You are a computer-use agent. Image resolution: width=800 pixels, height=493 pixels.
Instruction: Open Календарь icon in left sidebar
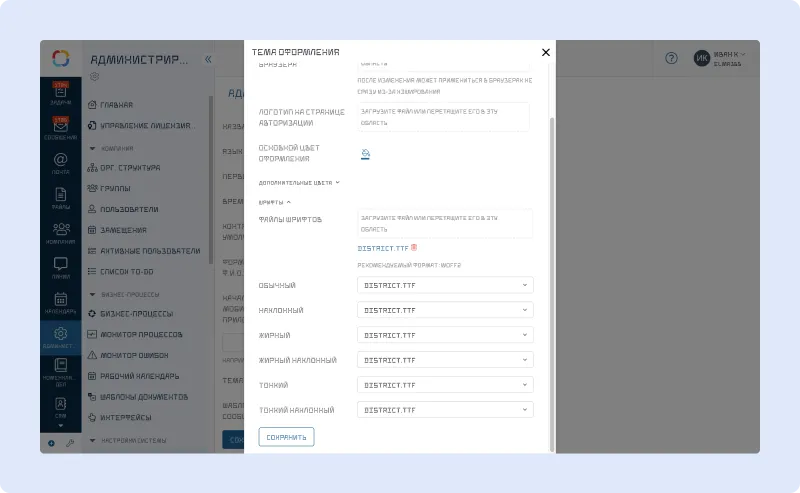[x=61, y=301]
